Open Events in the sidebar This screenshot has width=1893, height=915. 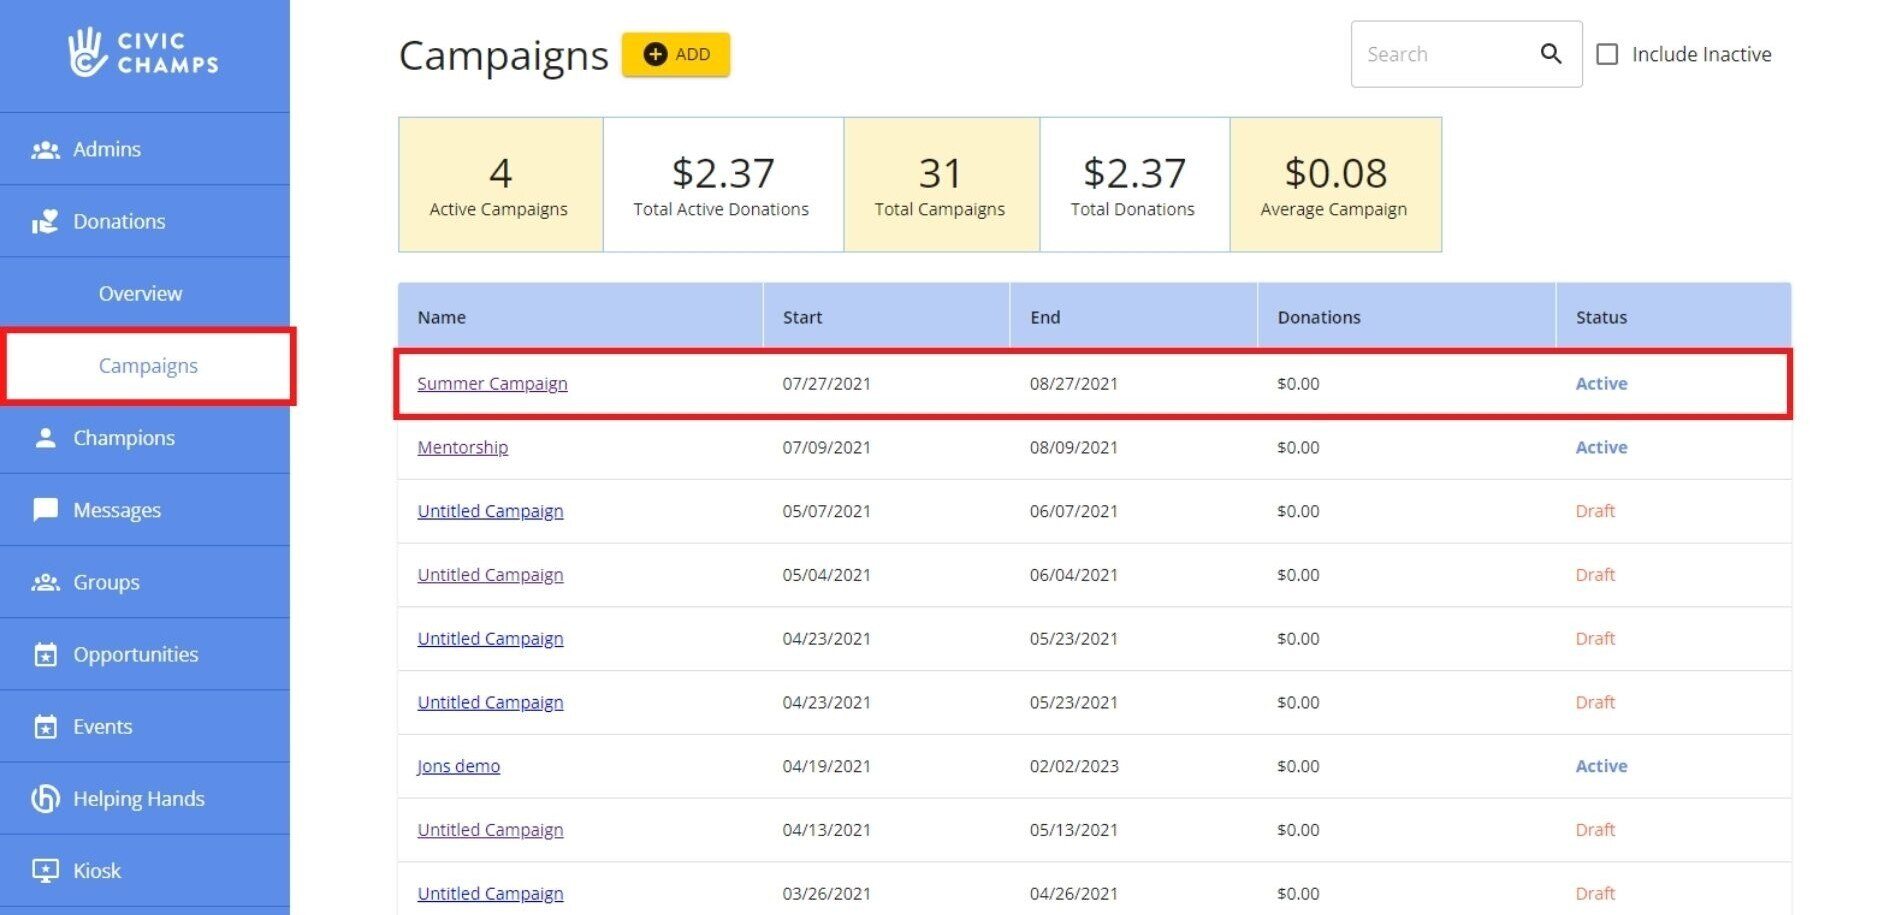[145, 726]
